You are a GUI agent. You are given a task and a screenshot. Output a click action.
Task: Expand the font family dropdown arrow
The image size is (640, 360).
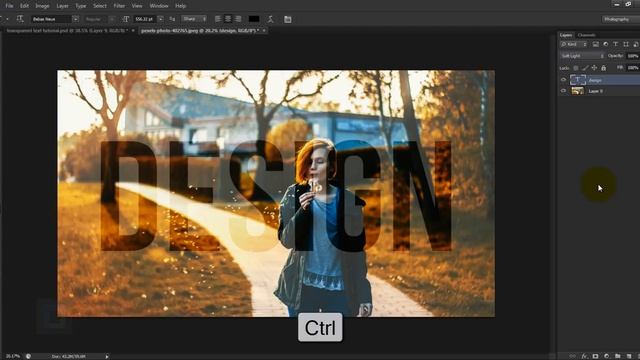(76, 19)
